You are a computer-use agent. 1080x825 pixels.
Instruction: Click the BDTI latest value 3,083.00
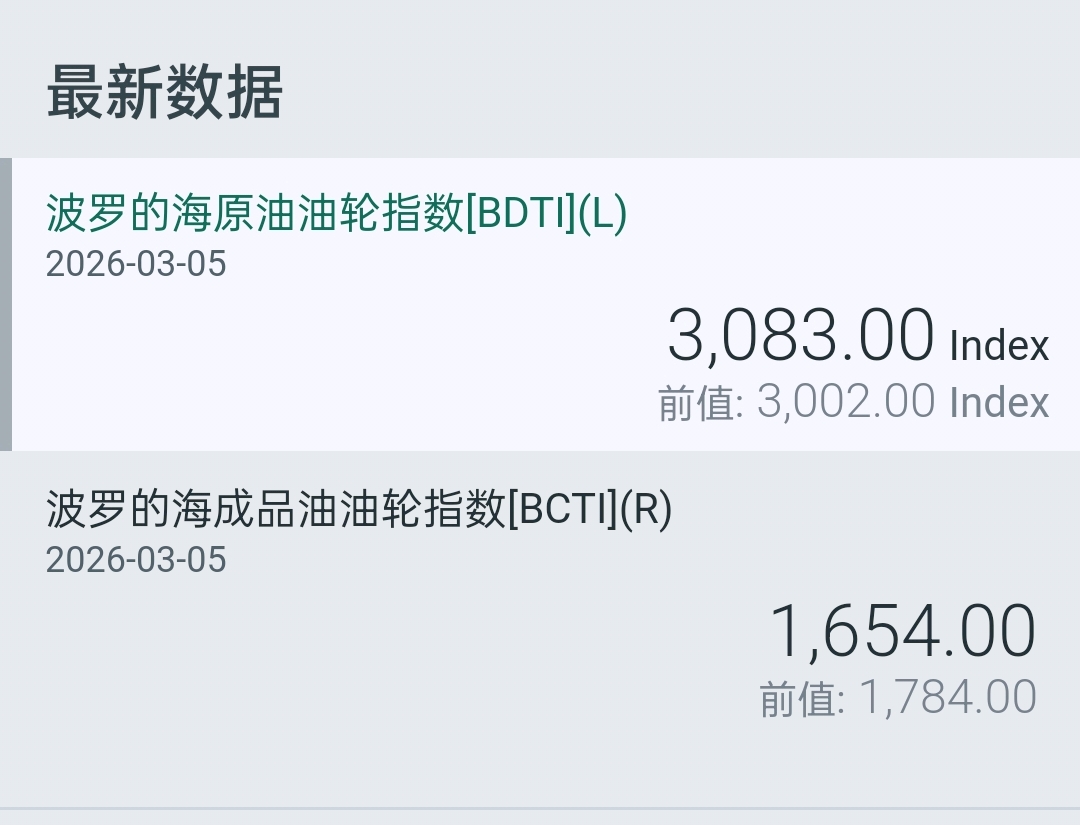coord(800,336)
